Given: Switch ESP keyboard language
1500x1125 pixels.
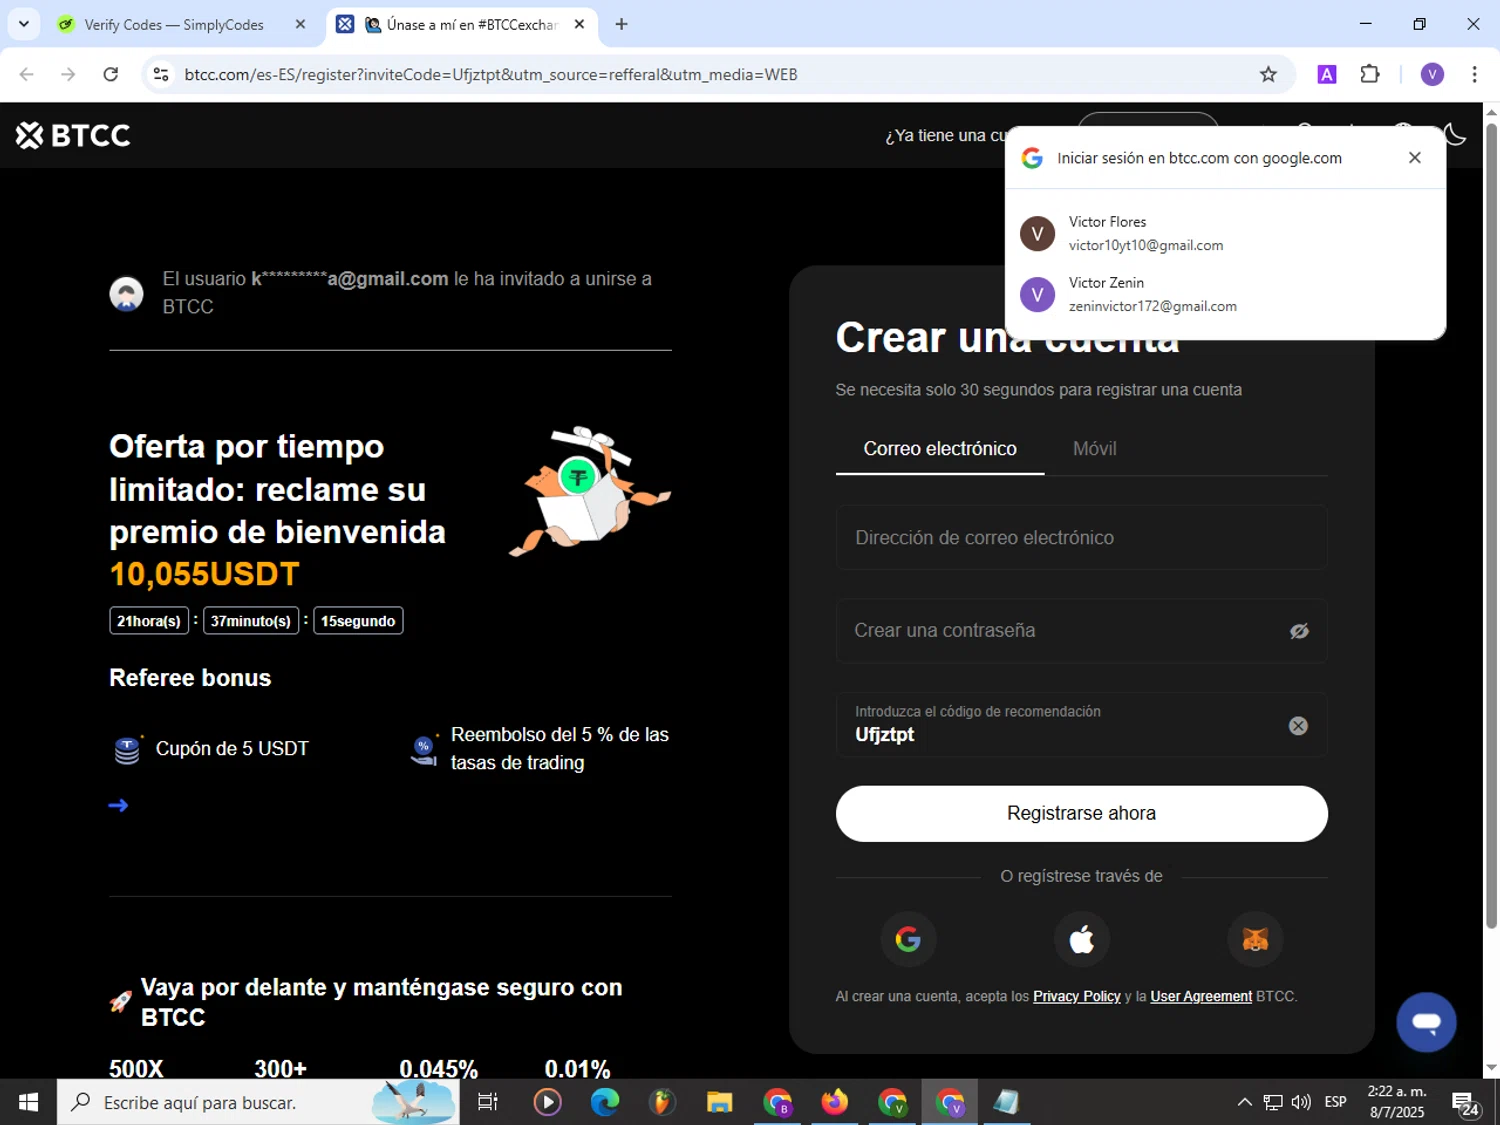Looking at the screenshot, I should [1335, 1102].
